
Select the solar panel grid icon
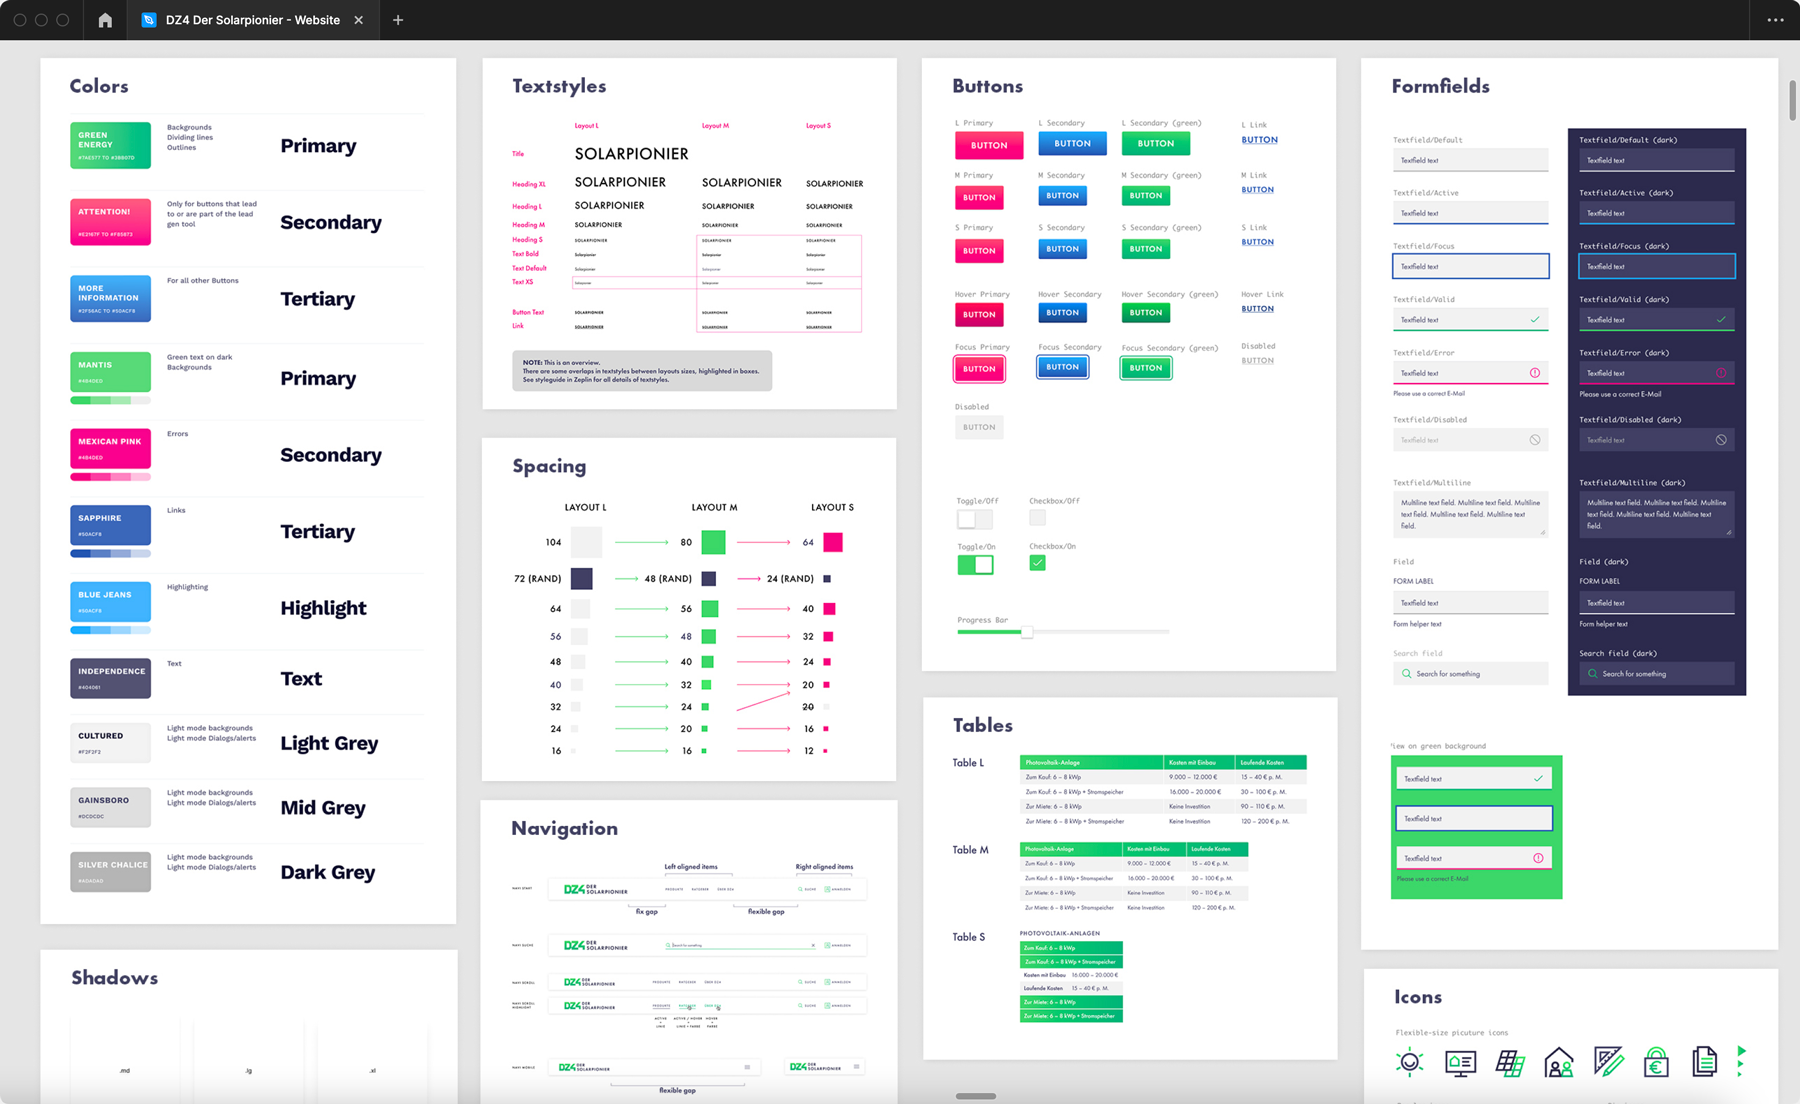1510,1062
